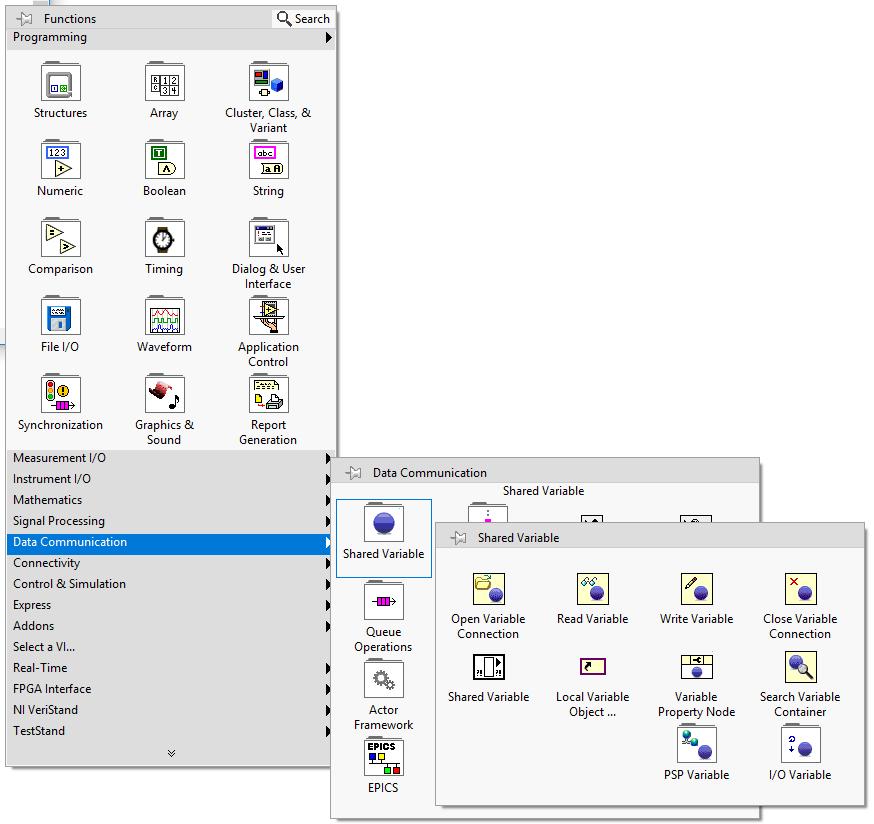Open Cluster, Class, & Variant palette
The width and height of the screenshot is (874, 824).
[x=268, y=83]
